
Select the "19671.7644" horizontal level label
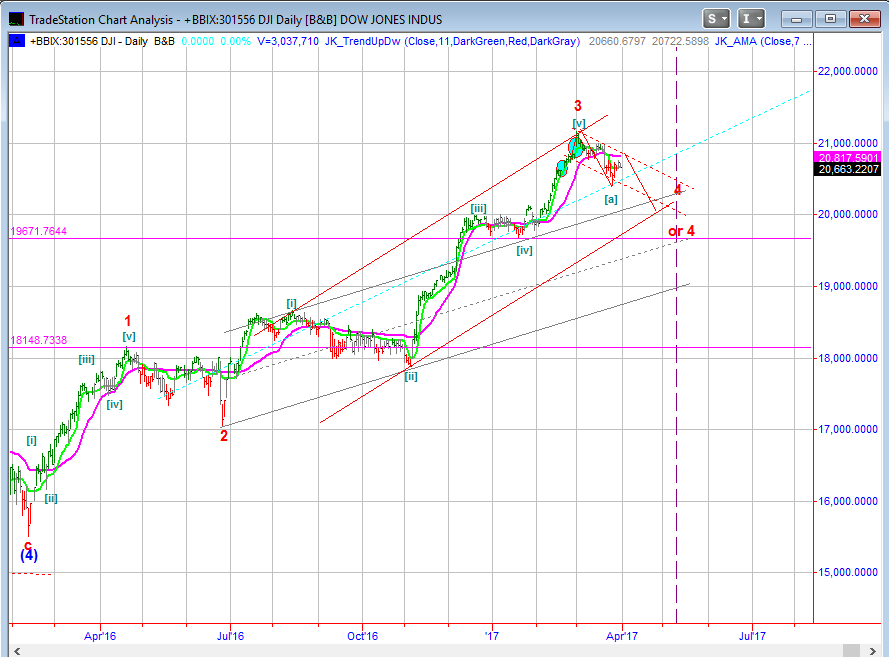point(39,231)
